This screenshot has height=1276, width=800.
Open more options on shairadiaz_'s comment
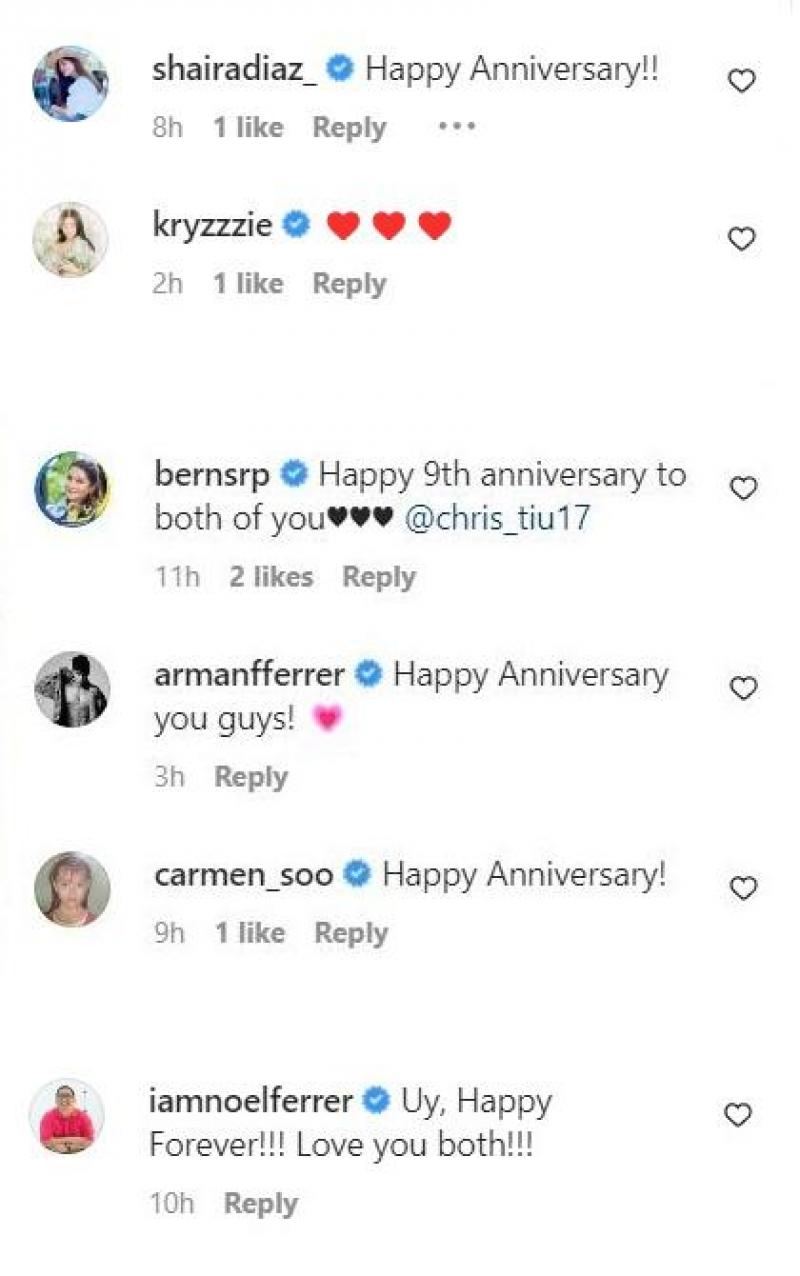pyautogui.click(x=457, y=127)
